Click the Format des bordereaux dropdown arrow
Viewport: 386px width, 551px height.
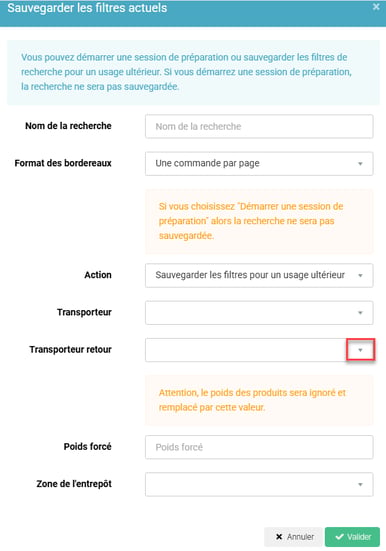point(360,164)
